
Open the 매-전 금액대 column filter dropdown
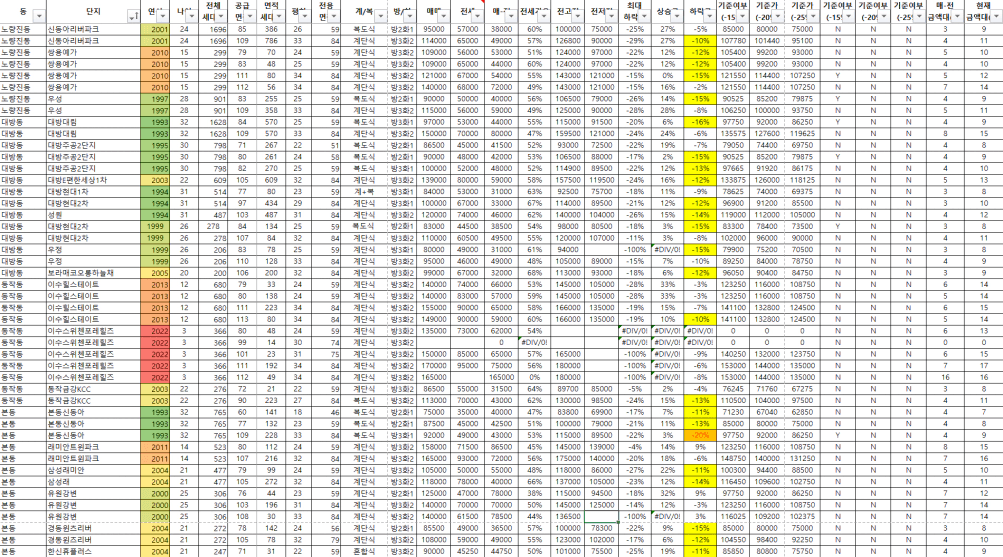(x=957, y=16)
